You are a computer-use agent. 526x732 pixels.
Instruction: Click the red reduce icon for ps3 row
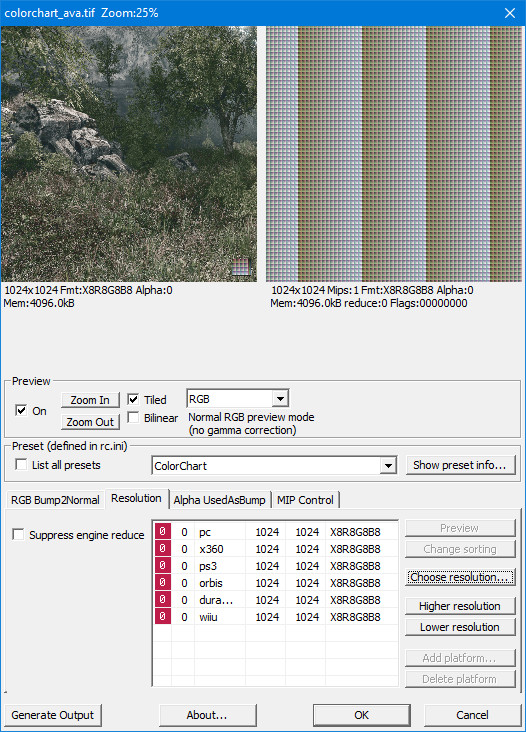coord(162,565)
